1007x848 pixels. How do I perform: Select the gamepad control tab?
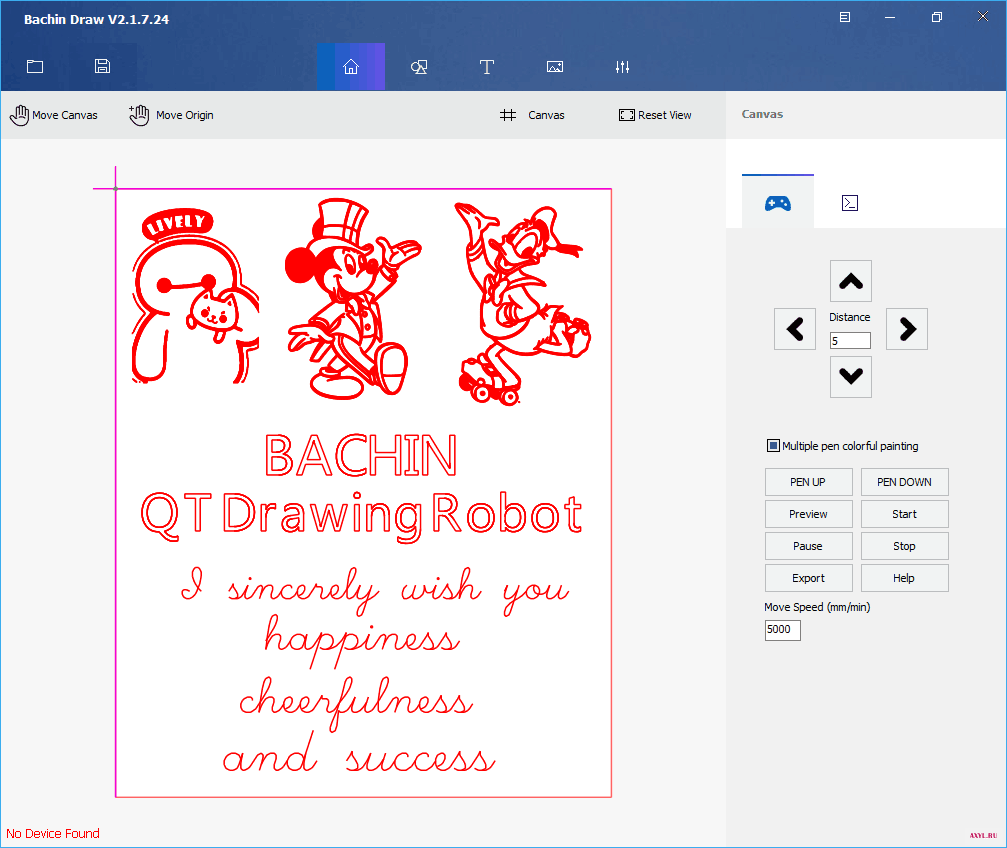coord(778,204)
